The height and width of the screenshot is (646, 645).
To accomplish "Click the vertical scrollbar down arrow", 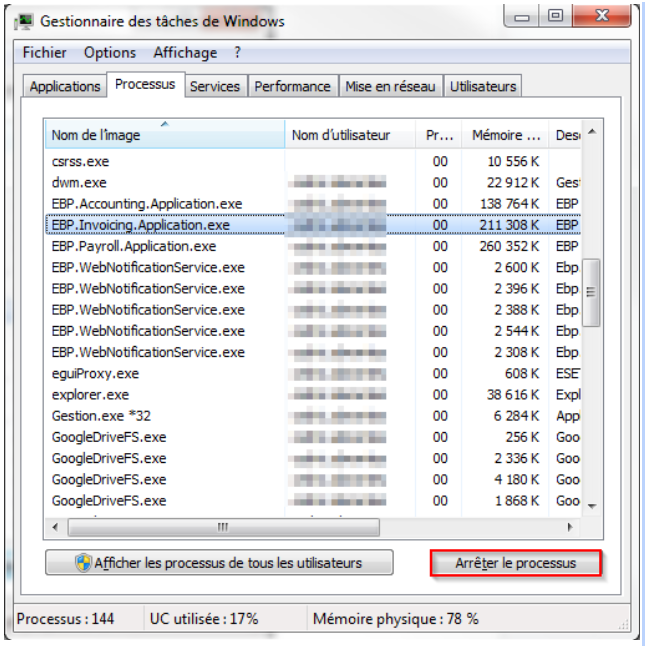I will point(592,506).
